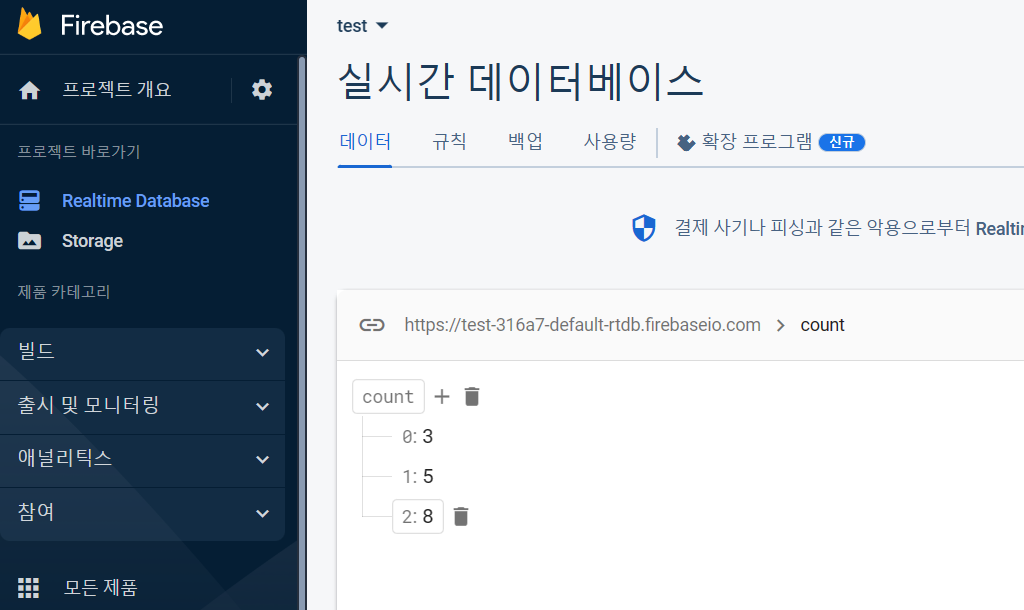The image size is (1024, 610).
Task: Click the shield security icon in banner
Action: tap(644, 228)
